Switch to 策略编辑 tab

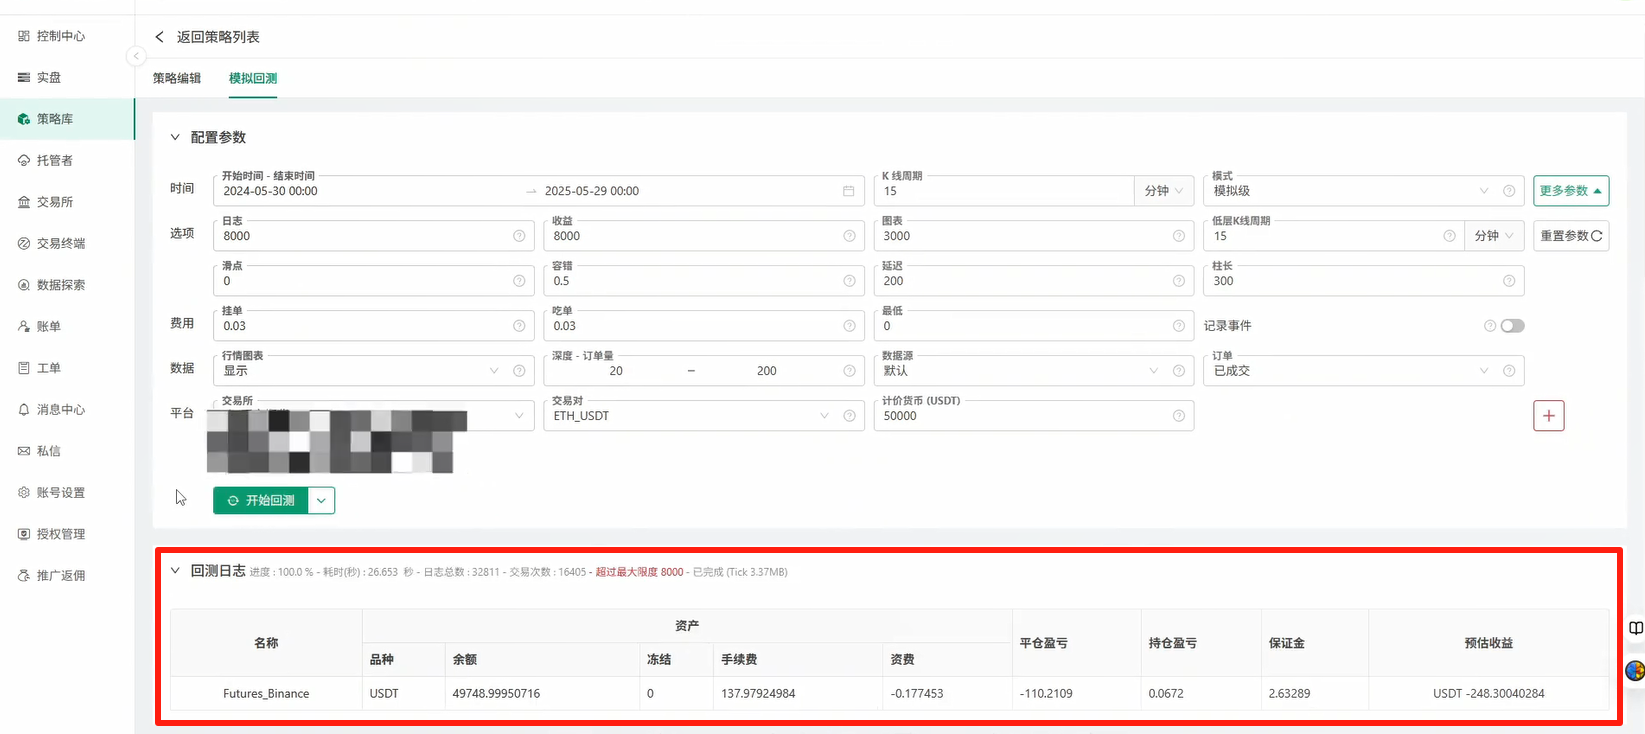[x=177, y=78]
